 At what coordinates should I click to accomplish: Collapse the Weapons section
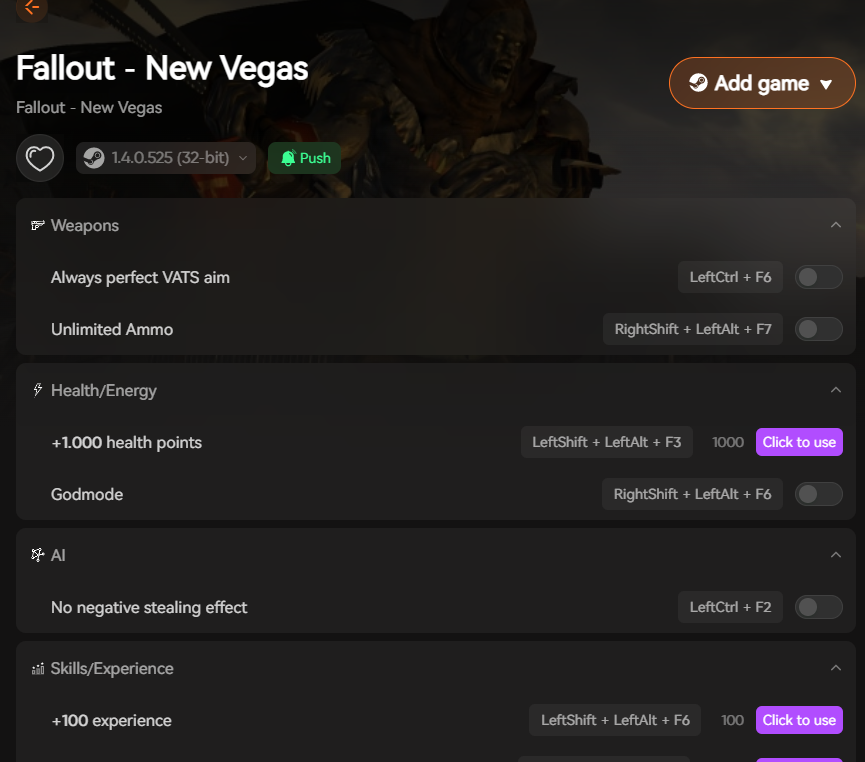click(x=836, y=225)
